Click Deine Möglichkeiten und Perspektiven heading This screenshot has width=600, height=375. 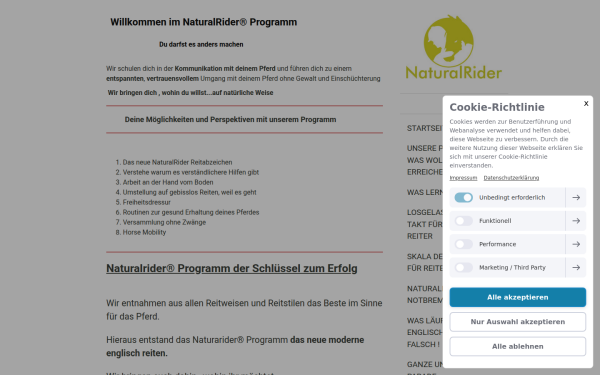[230, 119]
